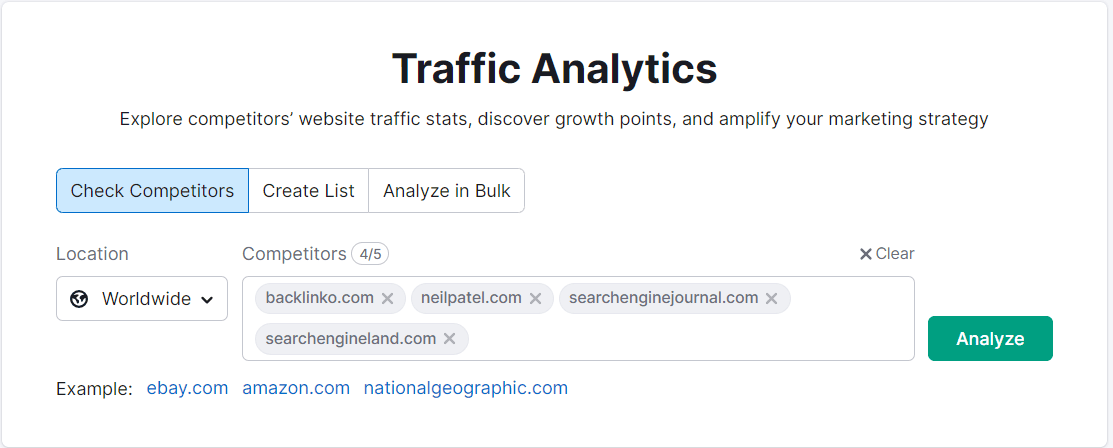1113x448 pixels.
Task: Delete searchengineland.com competitor chip
Action: [449, 339]
